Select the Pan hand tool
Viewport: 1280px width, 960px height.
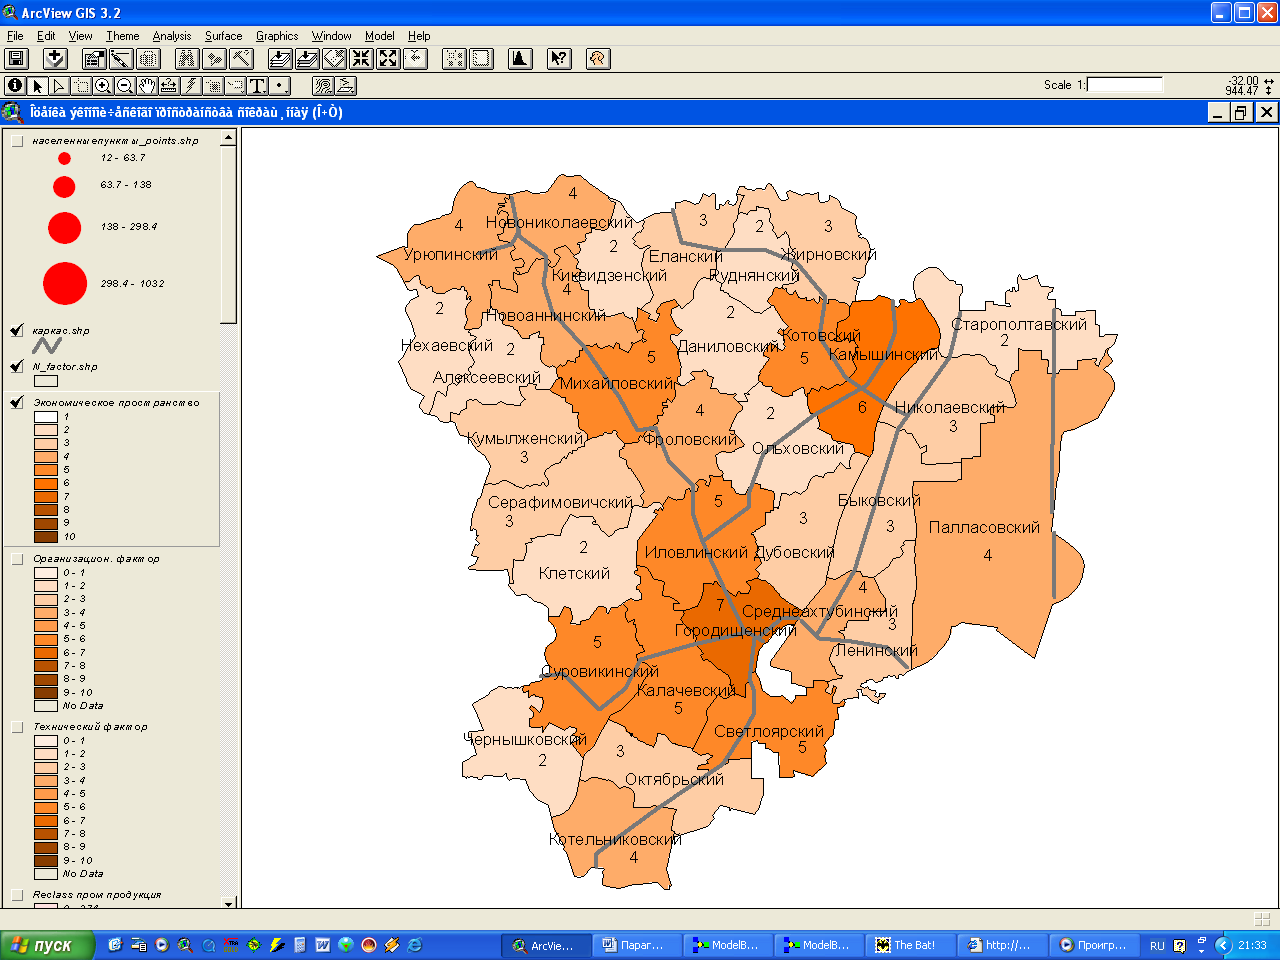[x=147, y=86]
